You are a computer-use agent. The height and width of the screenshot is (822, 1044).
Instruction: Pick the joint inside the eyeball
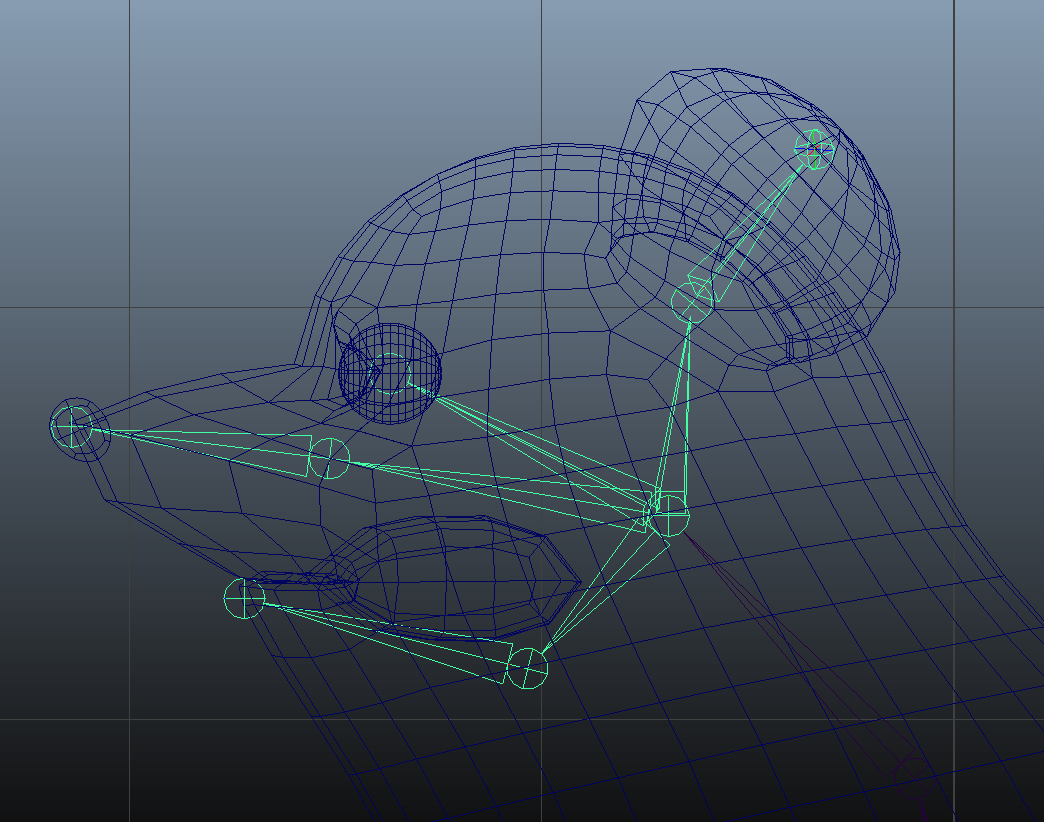pyautogui.click(x=392, y=372)
